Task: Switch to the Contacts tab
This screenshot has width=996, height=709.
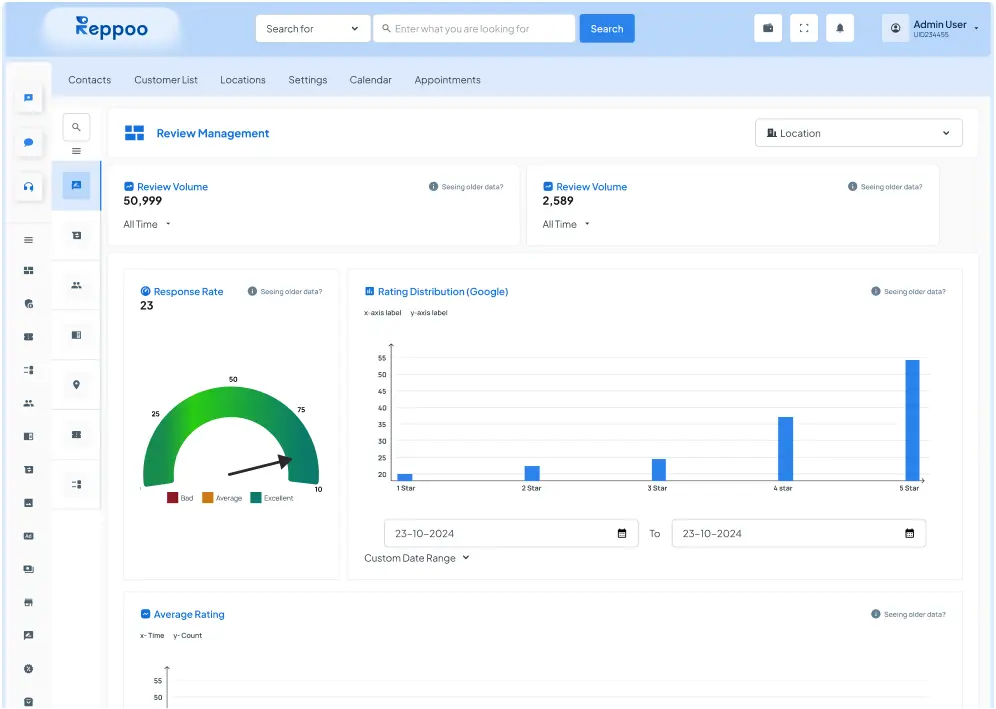Action: click(x=90, y=80)
